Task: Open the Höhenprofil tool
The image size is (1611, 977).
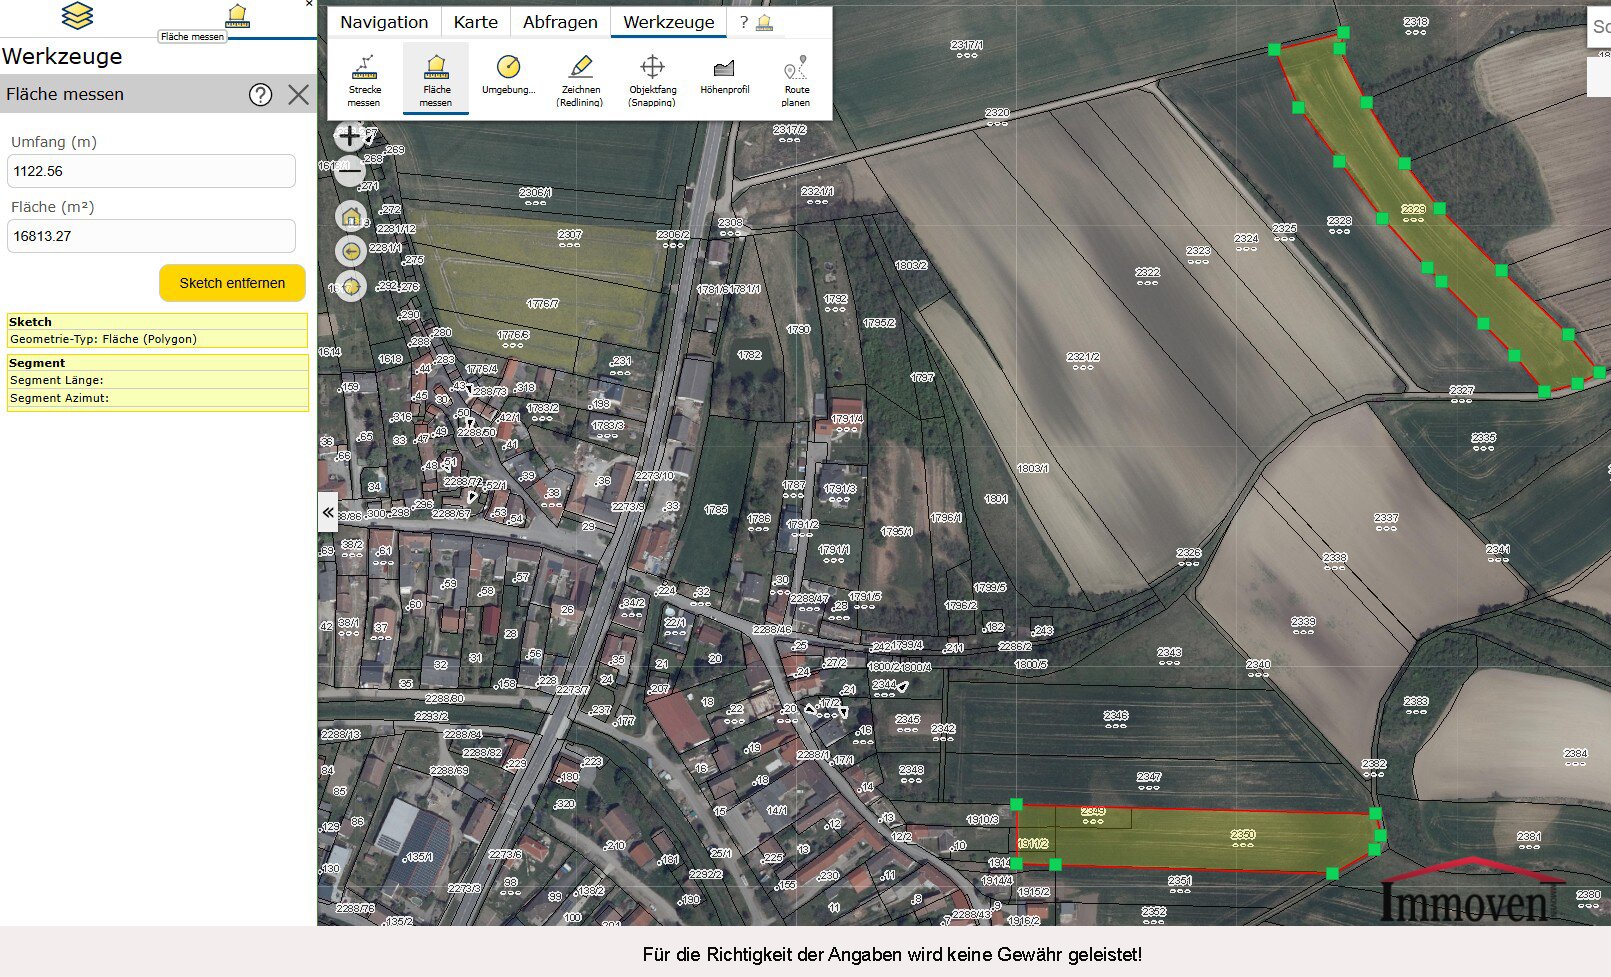Action: (724, 77)
